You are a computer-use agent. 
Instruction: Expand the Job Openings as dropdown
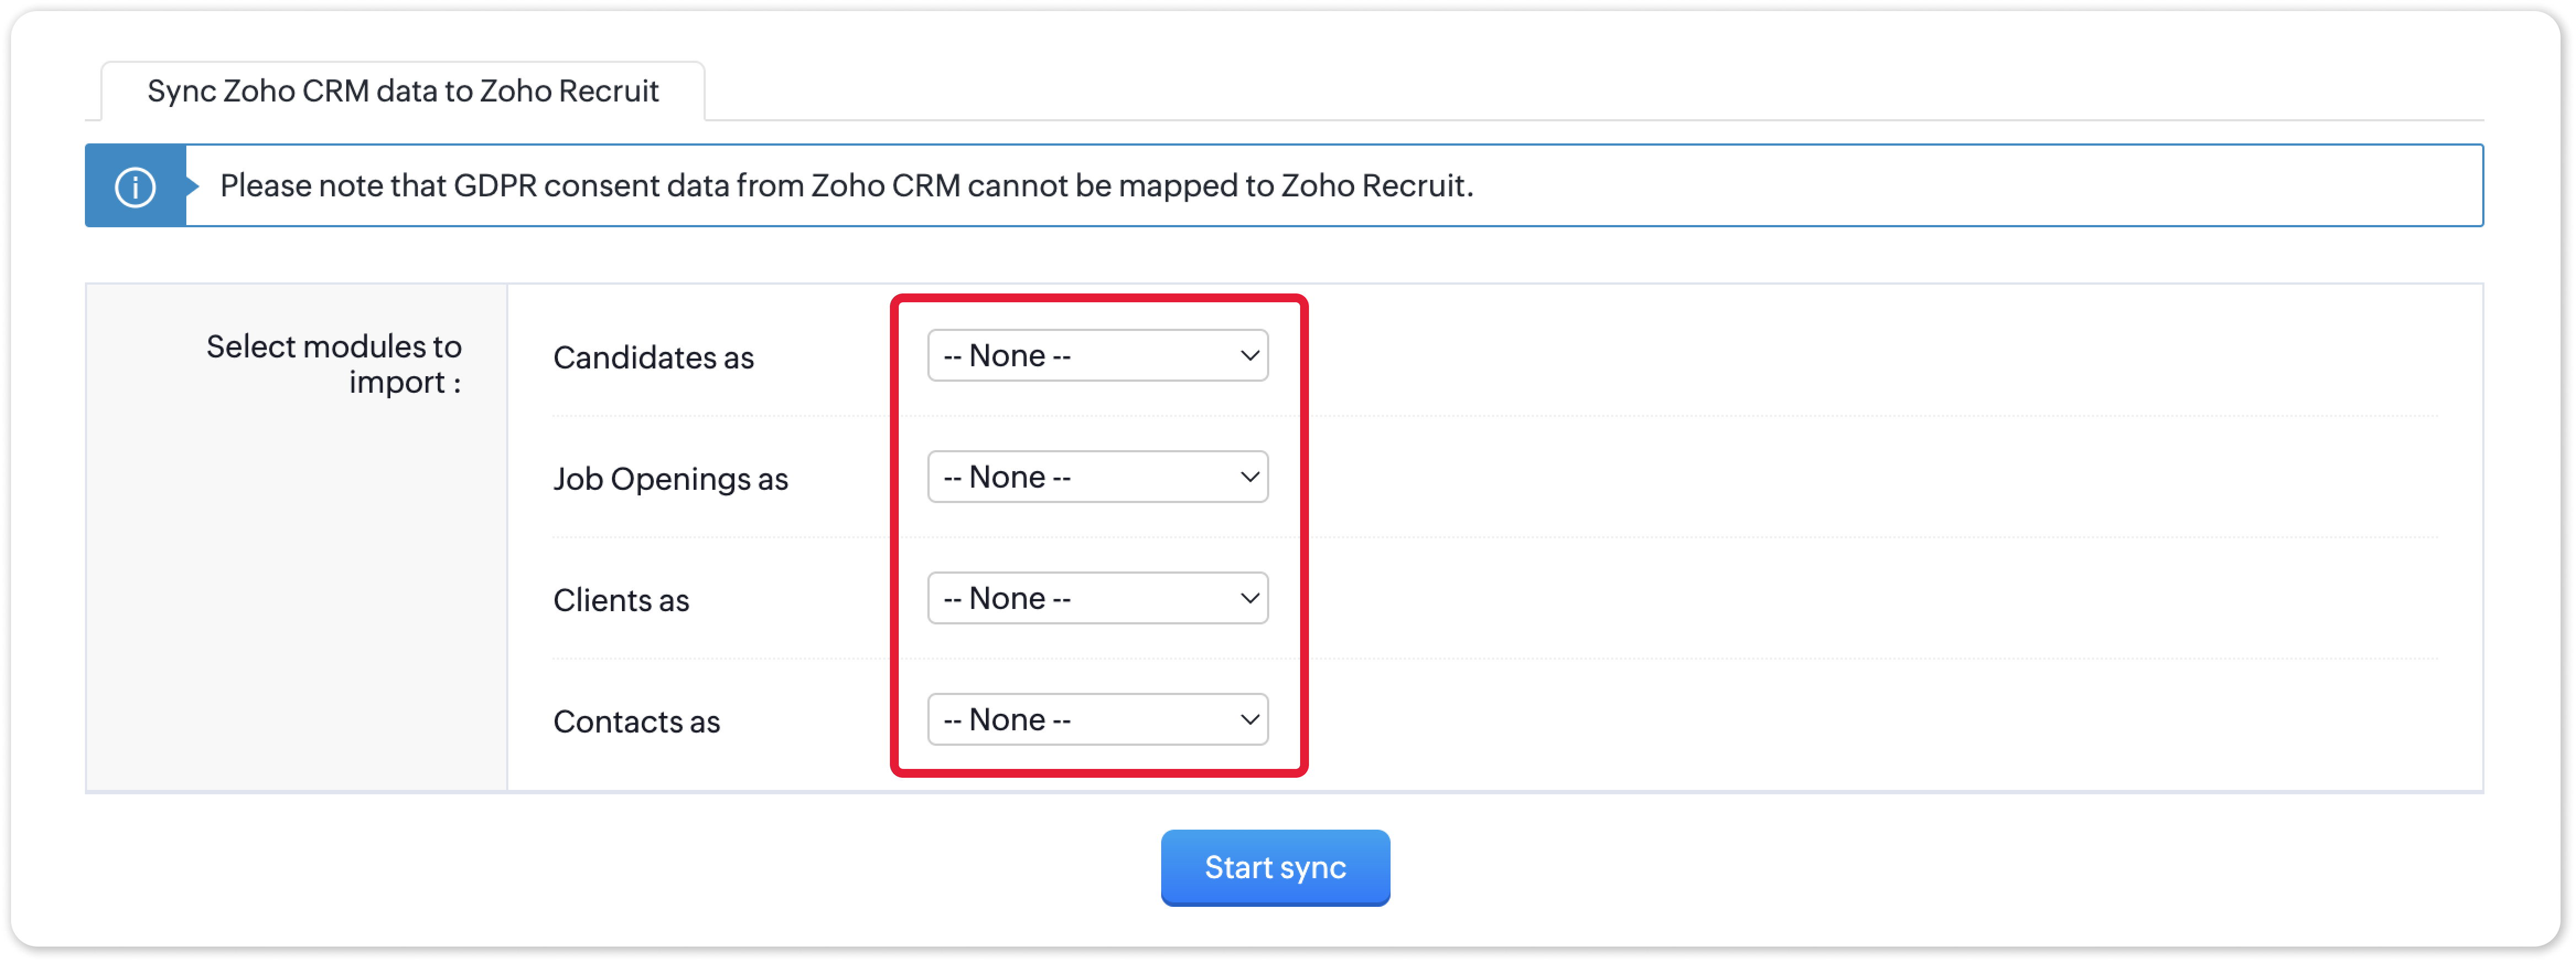[1096, 477]
